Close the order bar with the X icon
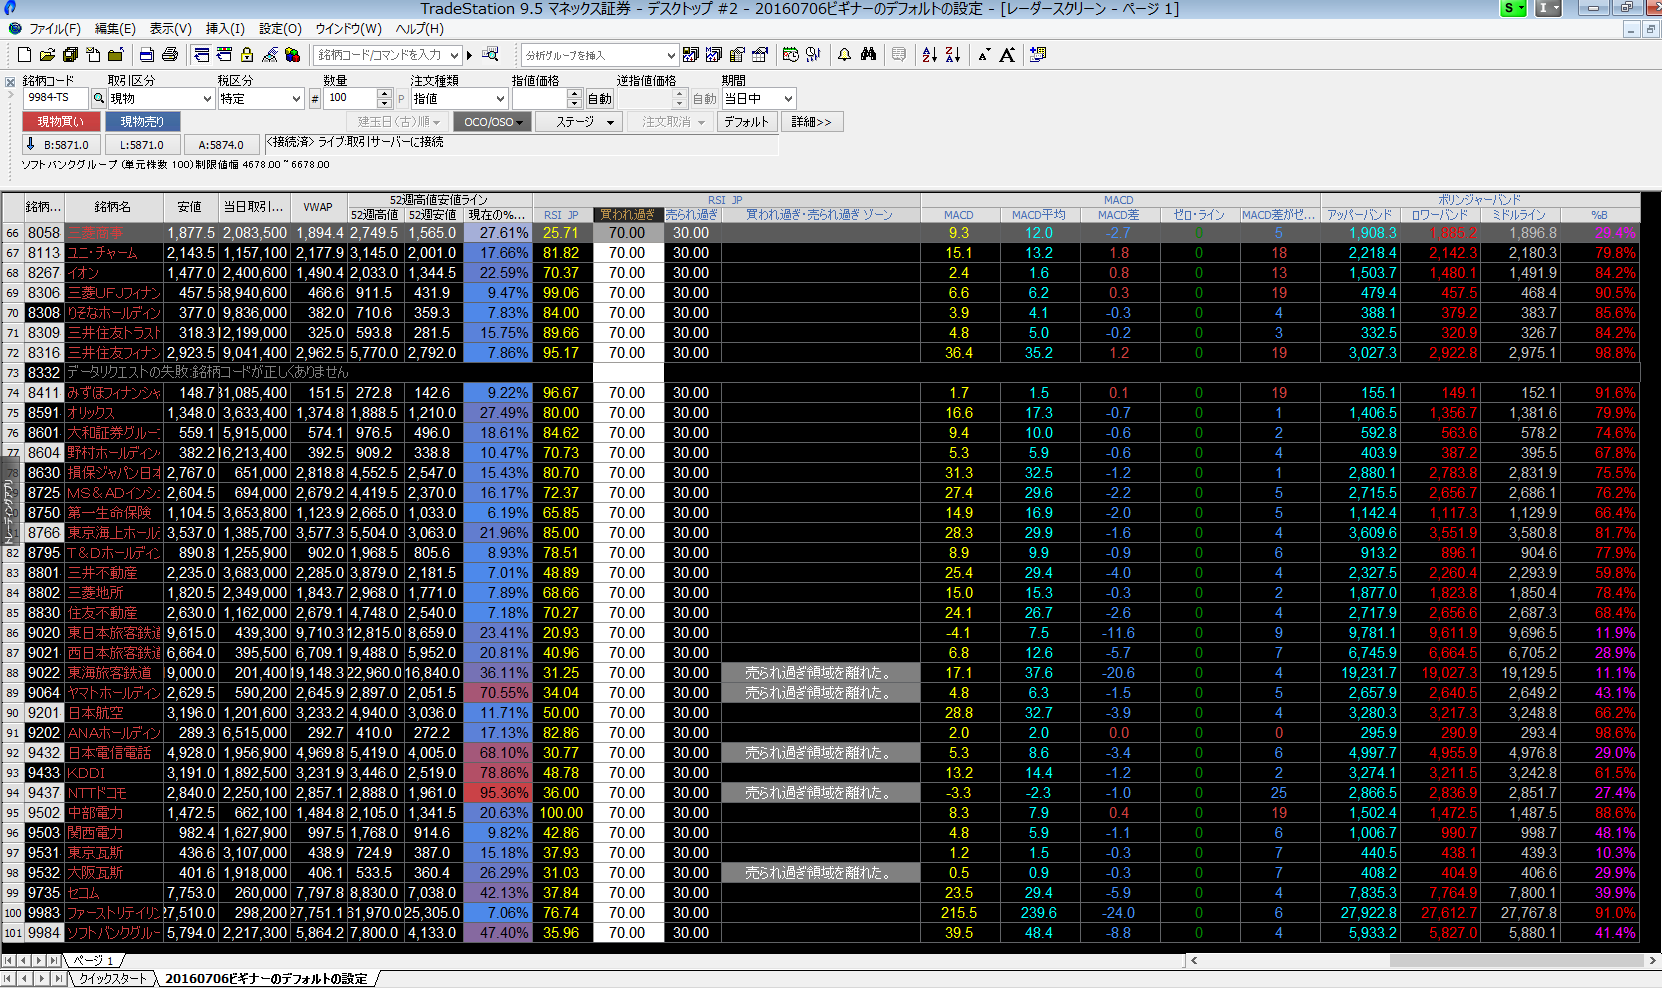This screenshot has height=988, width=1662. 10,82
